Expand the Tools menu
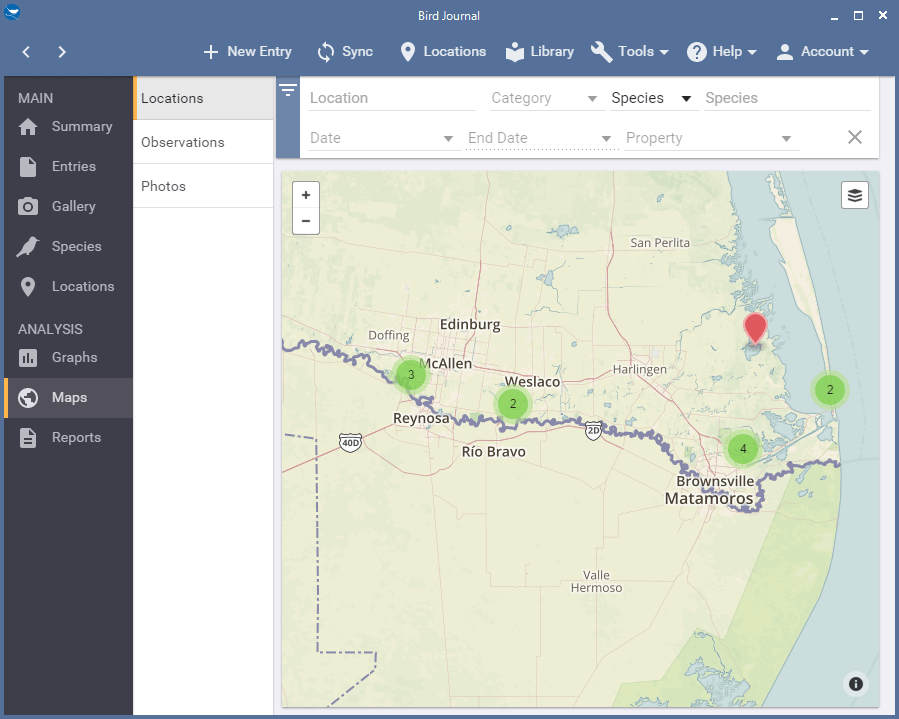899x719 pixels. (x=630, y=52)
